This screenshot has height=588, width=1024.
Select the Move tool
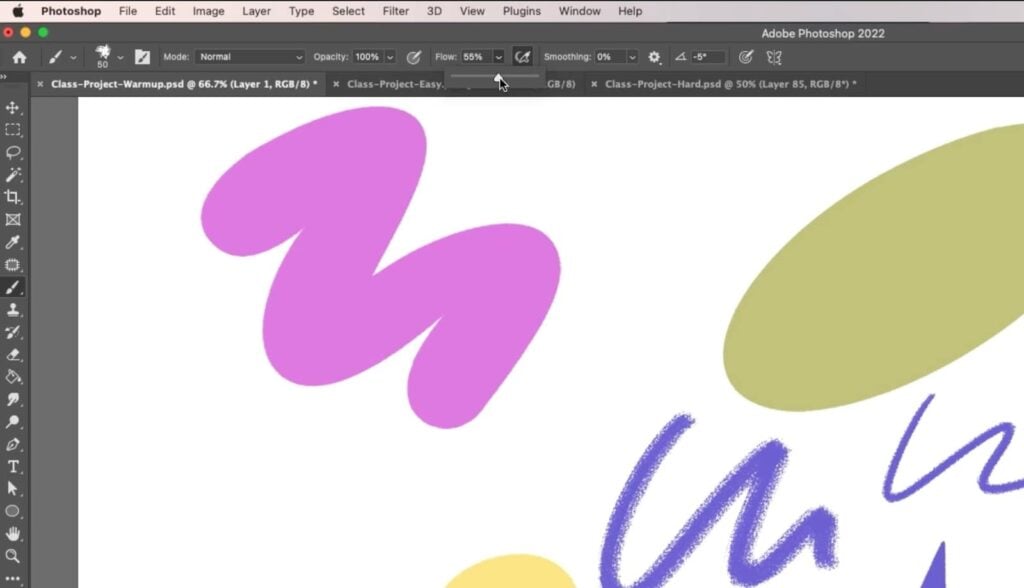click(x=12, y=107)
